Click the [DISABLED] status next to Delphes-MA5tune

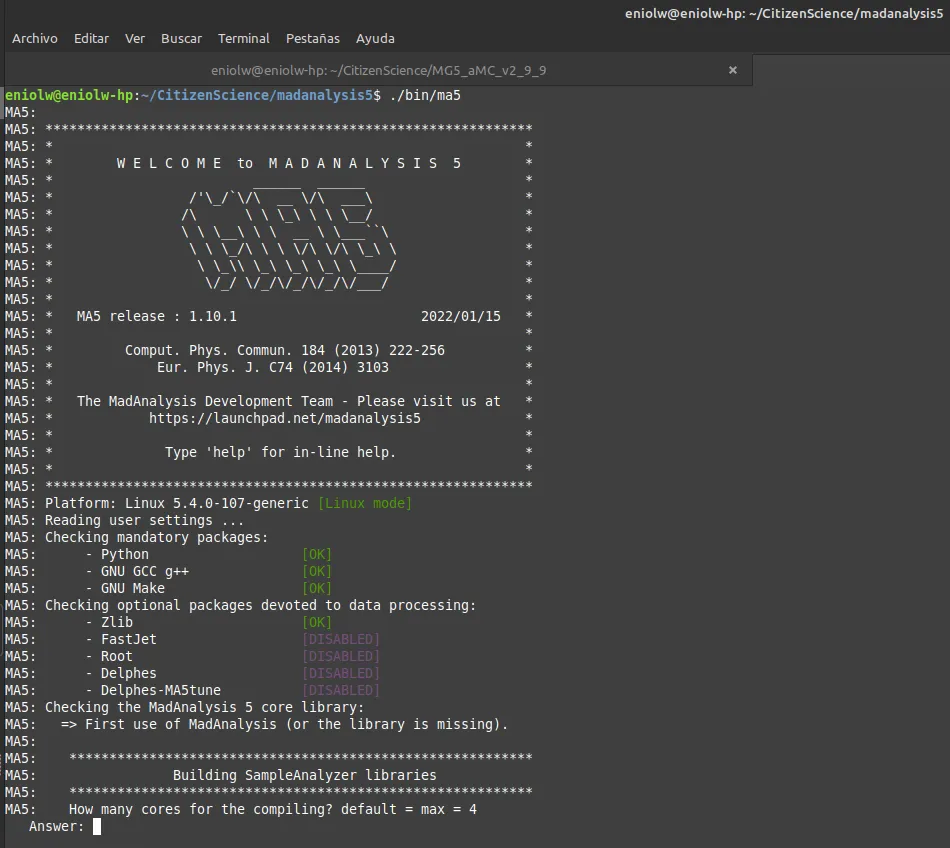click(341, 690)
